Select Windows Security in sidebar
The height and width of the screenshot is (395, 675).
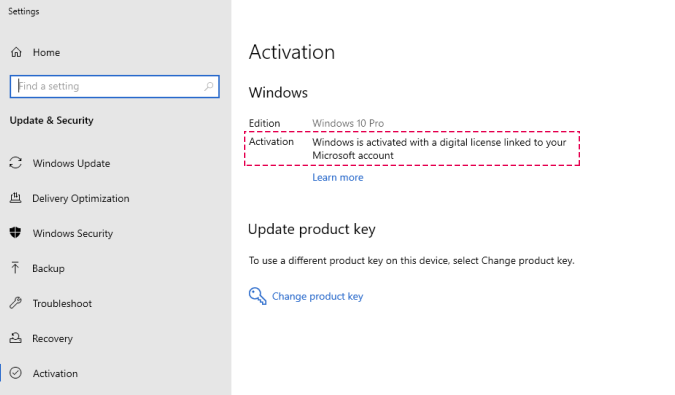73,233
